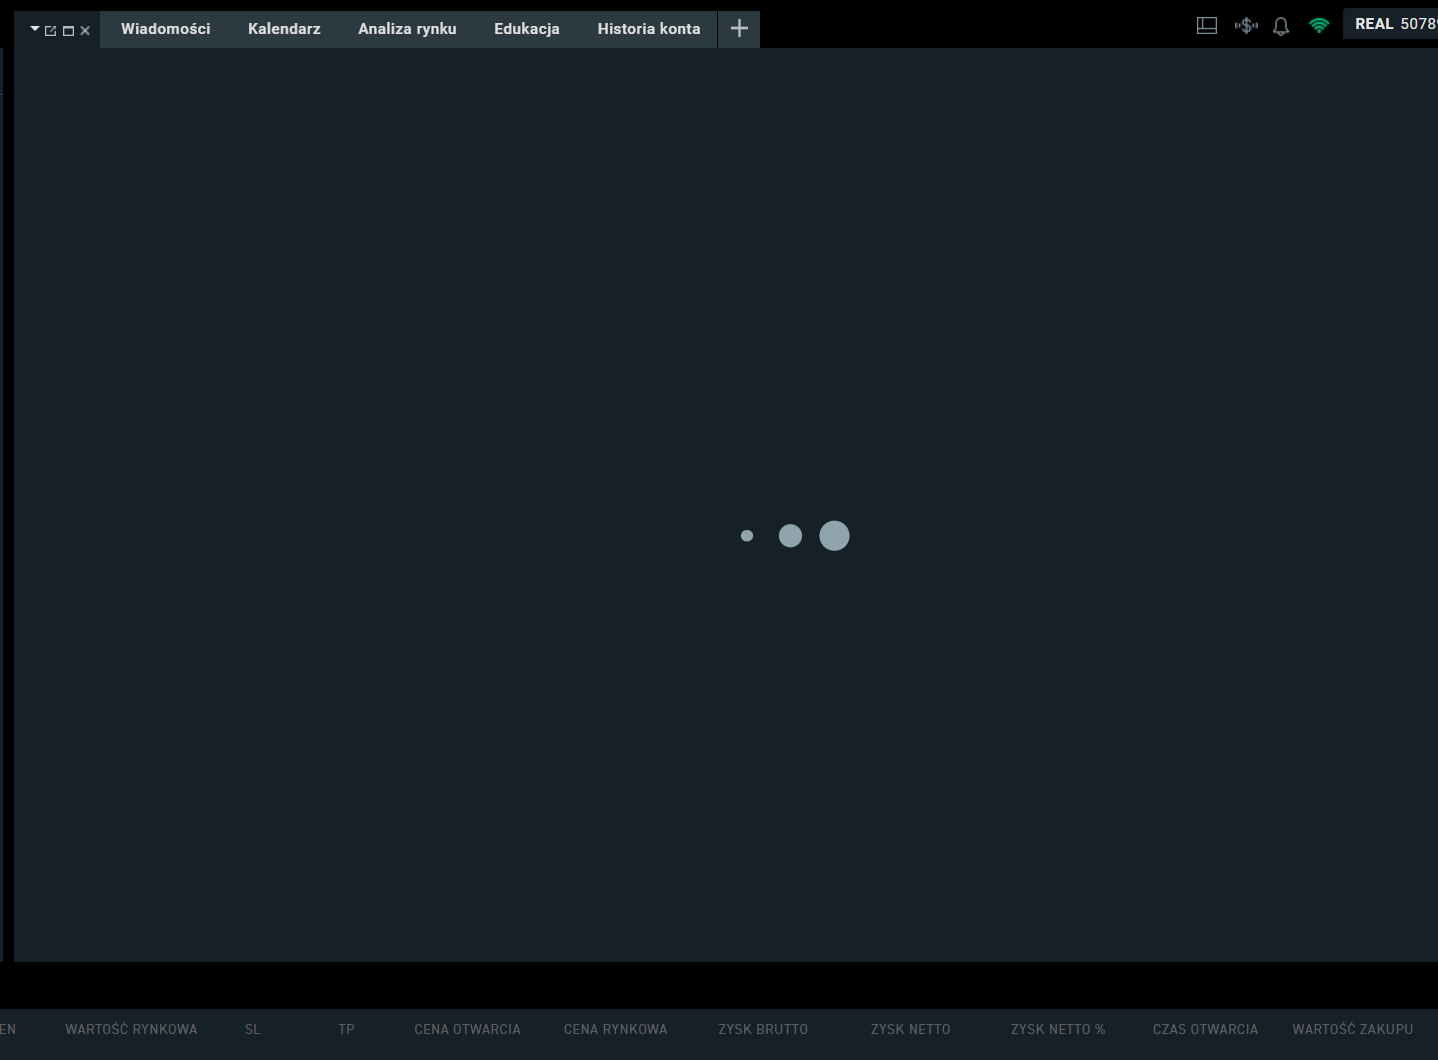Add a new tab with plus button
The height and width of the screenshot is (1060, 1438).
739,29
